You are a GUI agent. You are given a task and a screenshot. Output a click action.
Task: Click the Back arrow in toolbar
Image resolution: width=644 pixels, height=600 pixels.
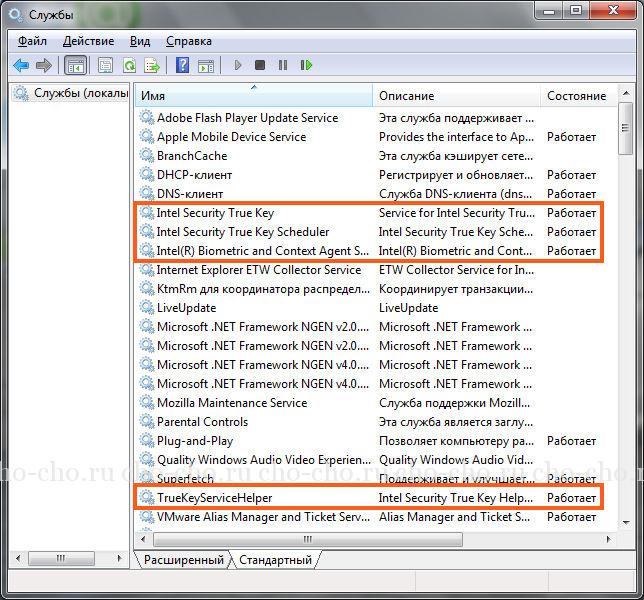pos(21,65)
